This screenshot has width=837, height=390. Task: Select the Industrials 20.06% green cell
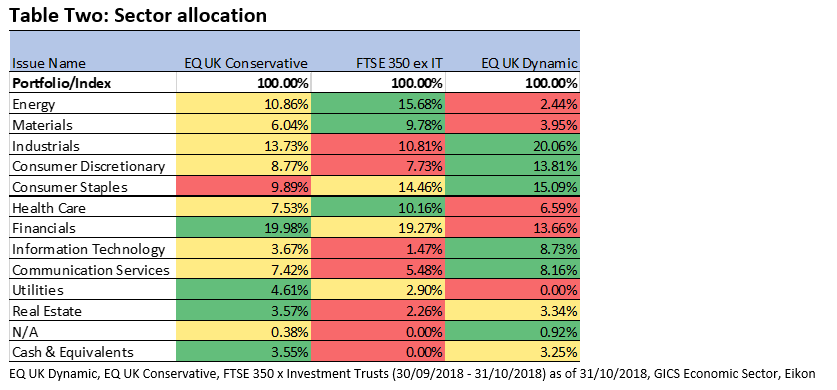point(512,145)
